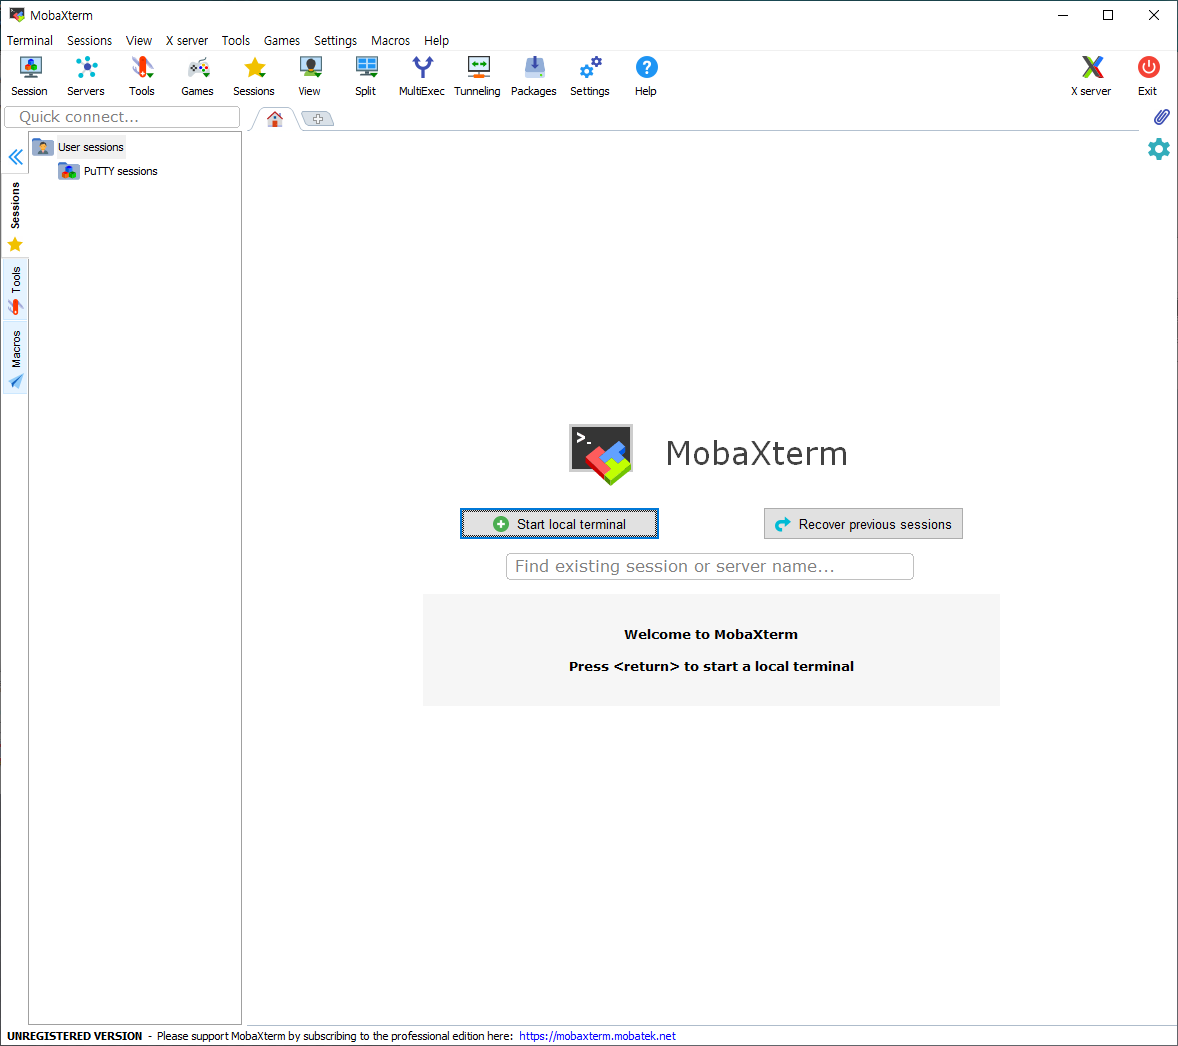1178x1046 pixels.
Task: Close the MobaXterm window
Action: click(1154, 15)
